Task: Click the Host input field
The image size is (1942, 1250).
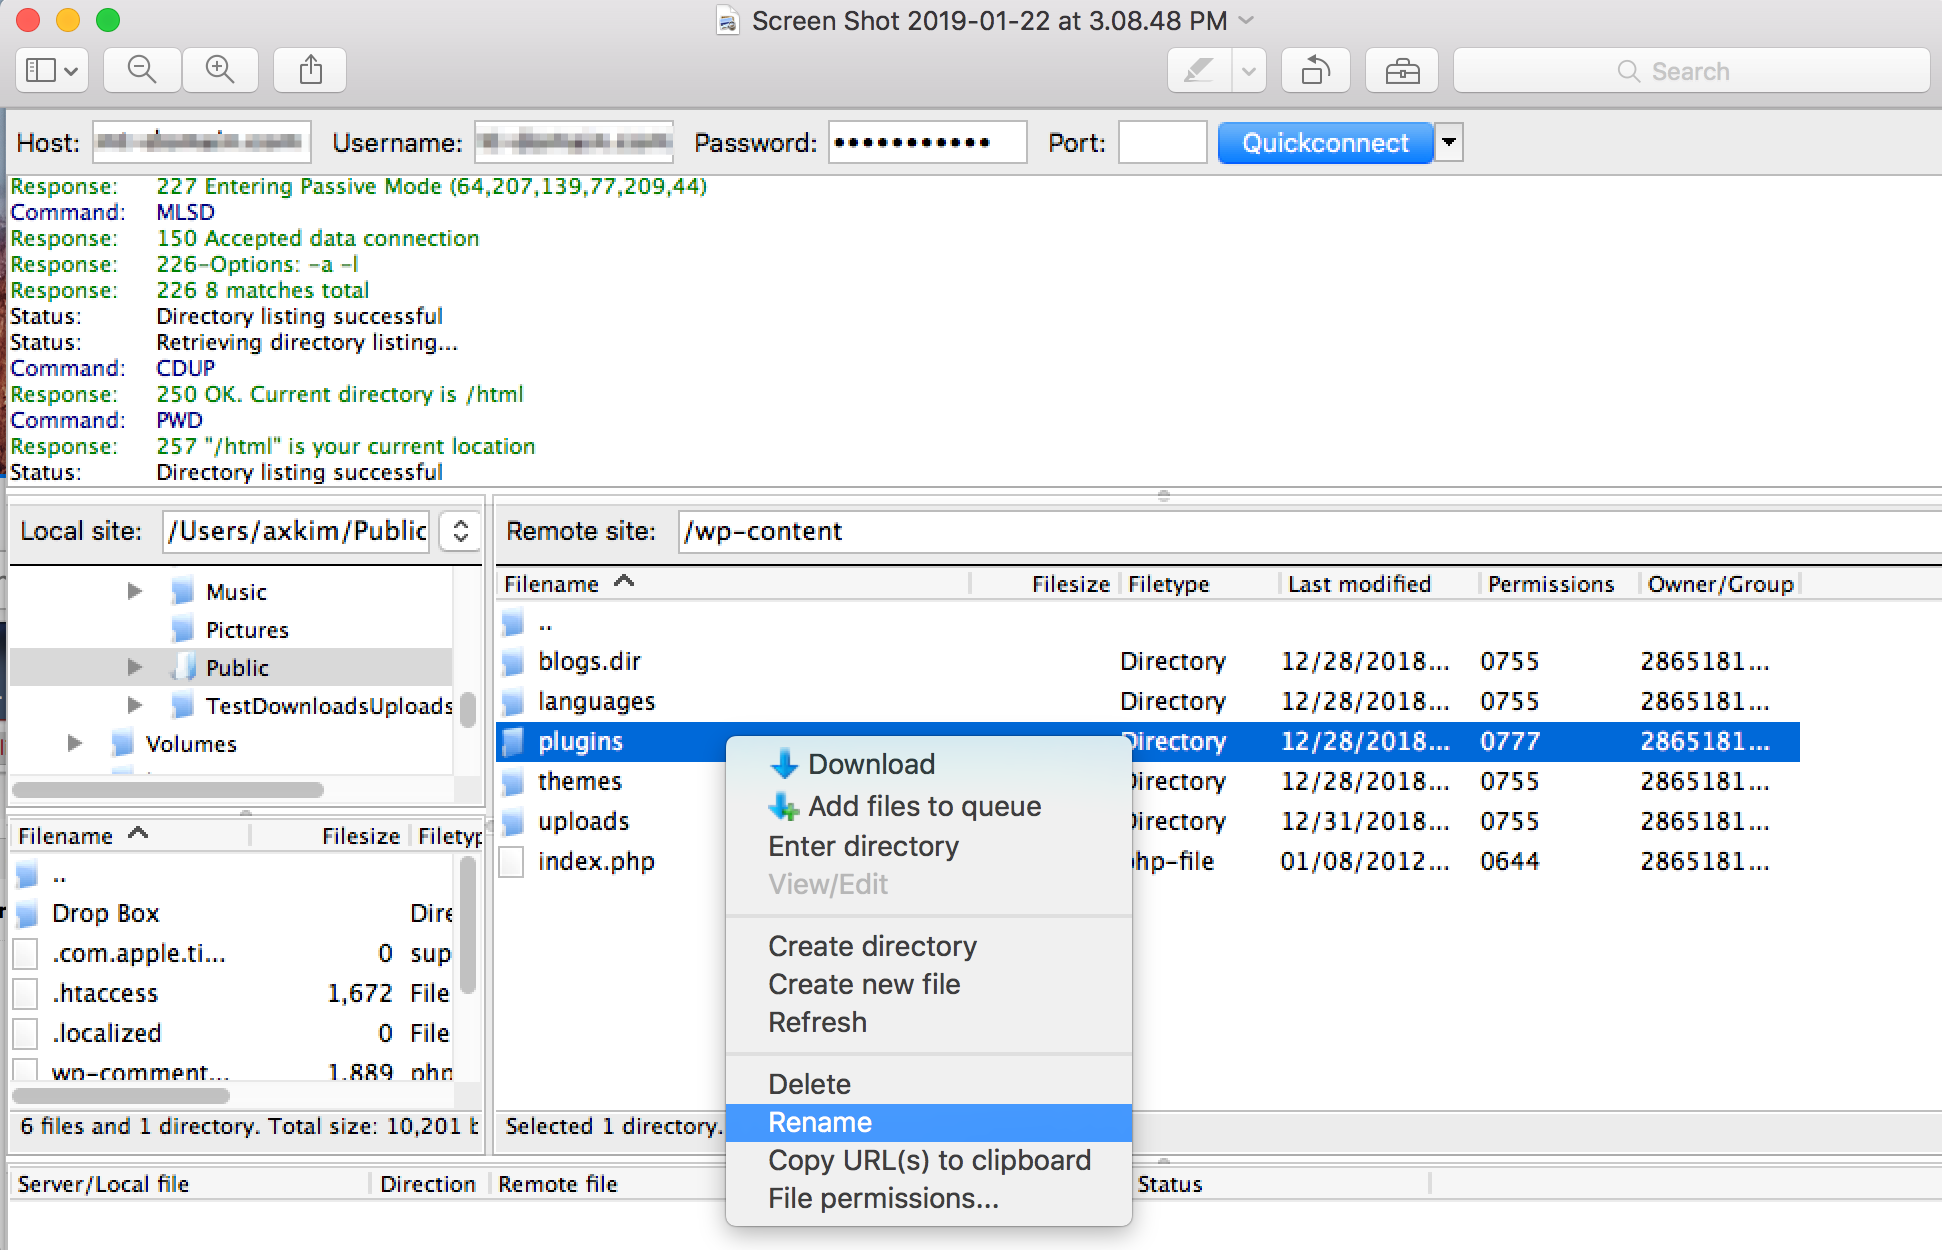Action: 201,142
